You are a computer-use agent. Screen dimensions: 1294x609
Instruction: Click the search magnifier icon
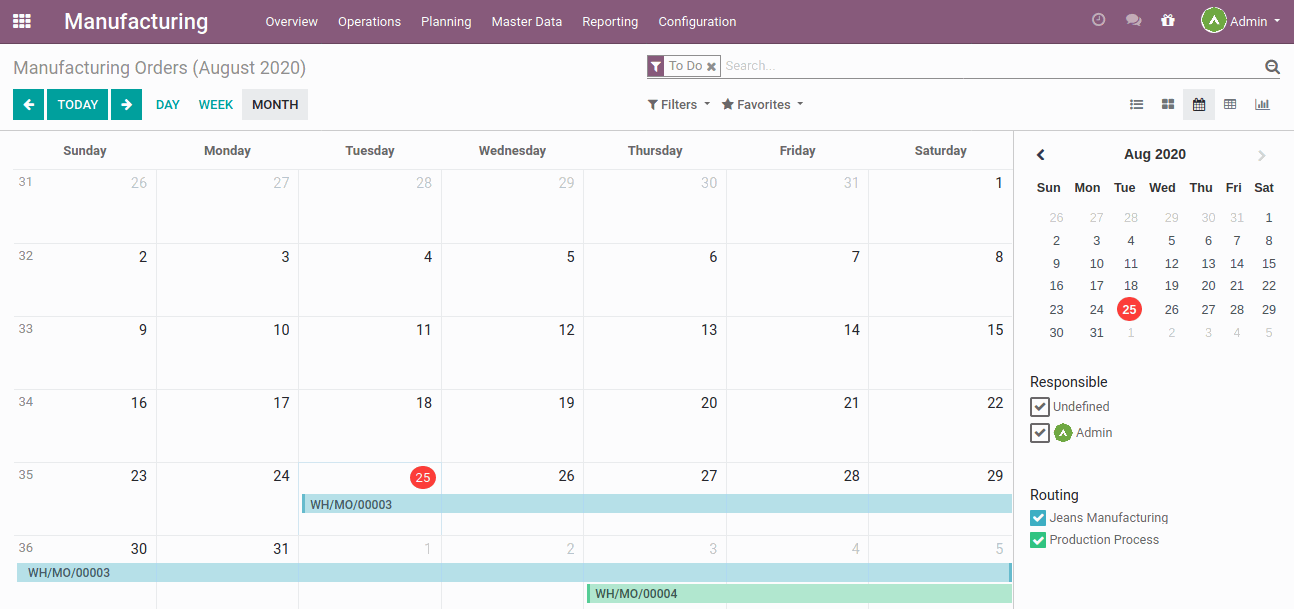1271,66
